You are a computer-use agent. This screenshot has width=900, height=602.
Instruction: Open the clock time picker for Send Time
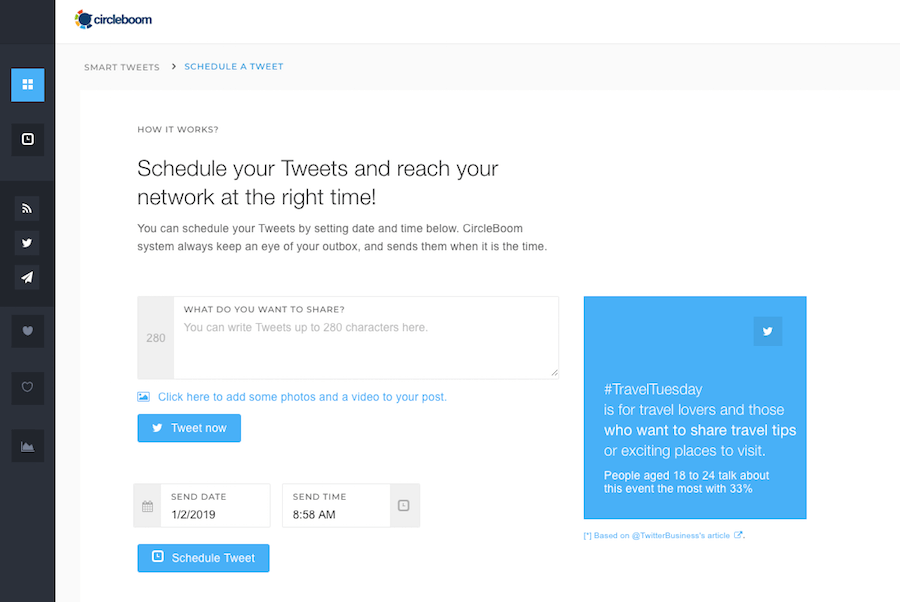404,506
